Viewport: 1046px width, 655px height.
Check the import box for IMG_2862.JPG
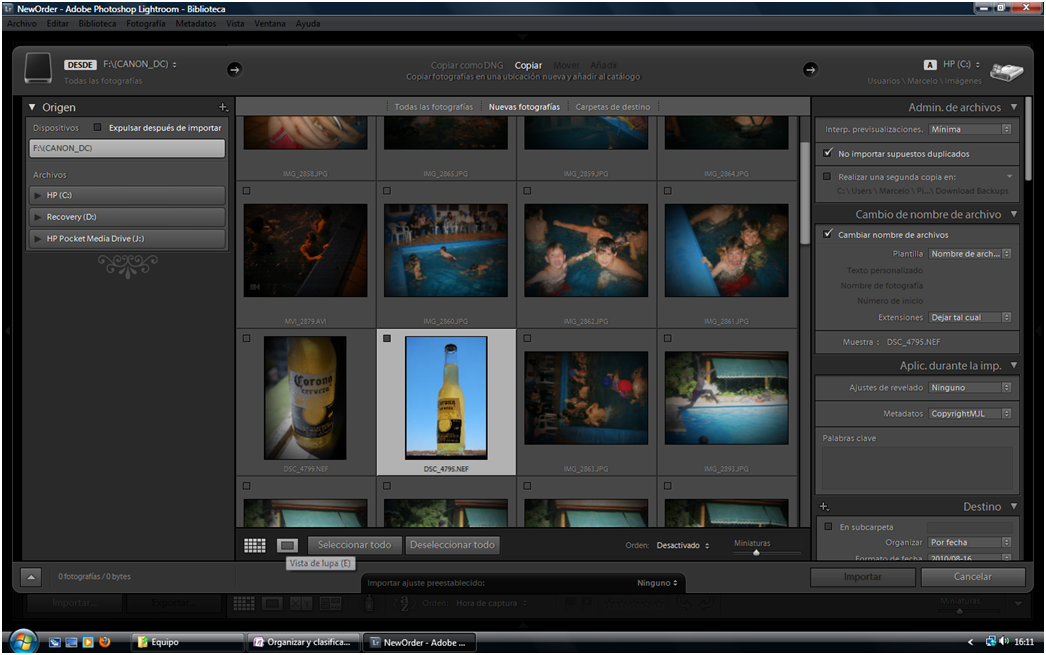[x=527, y=191]
